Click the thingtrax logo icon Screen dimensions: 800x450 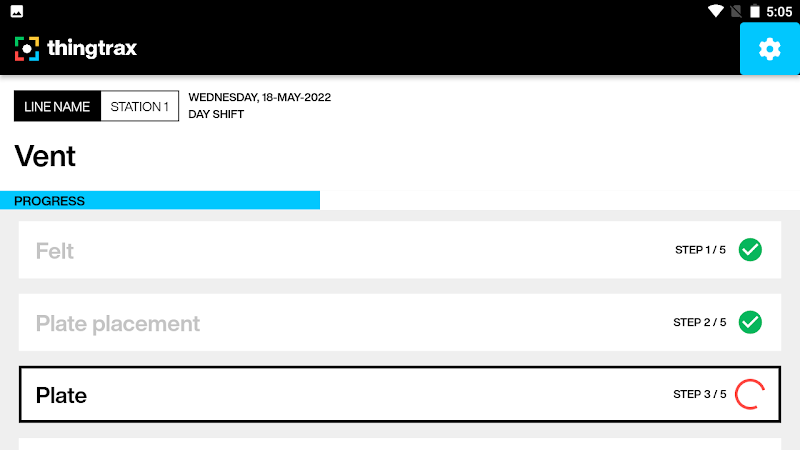[x=27, y=49]
